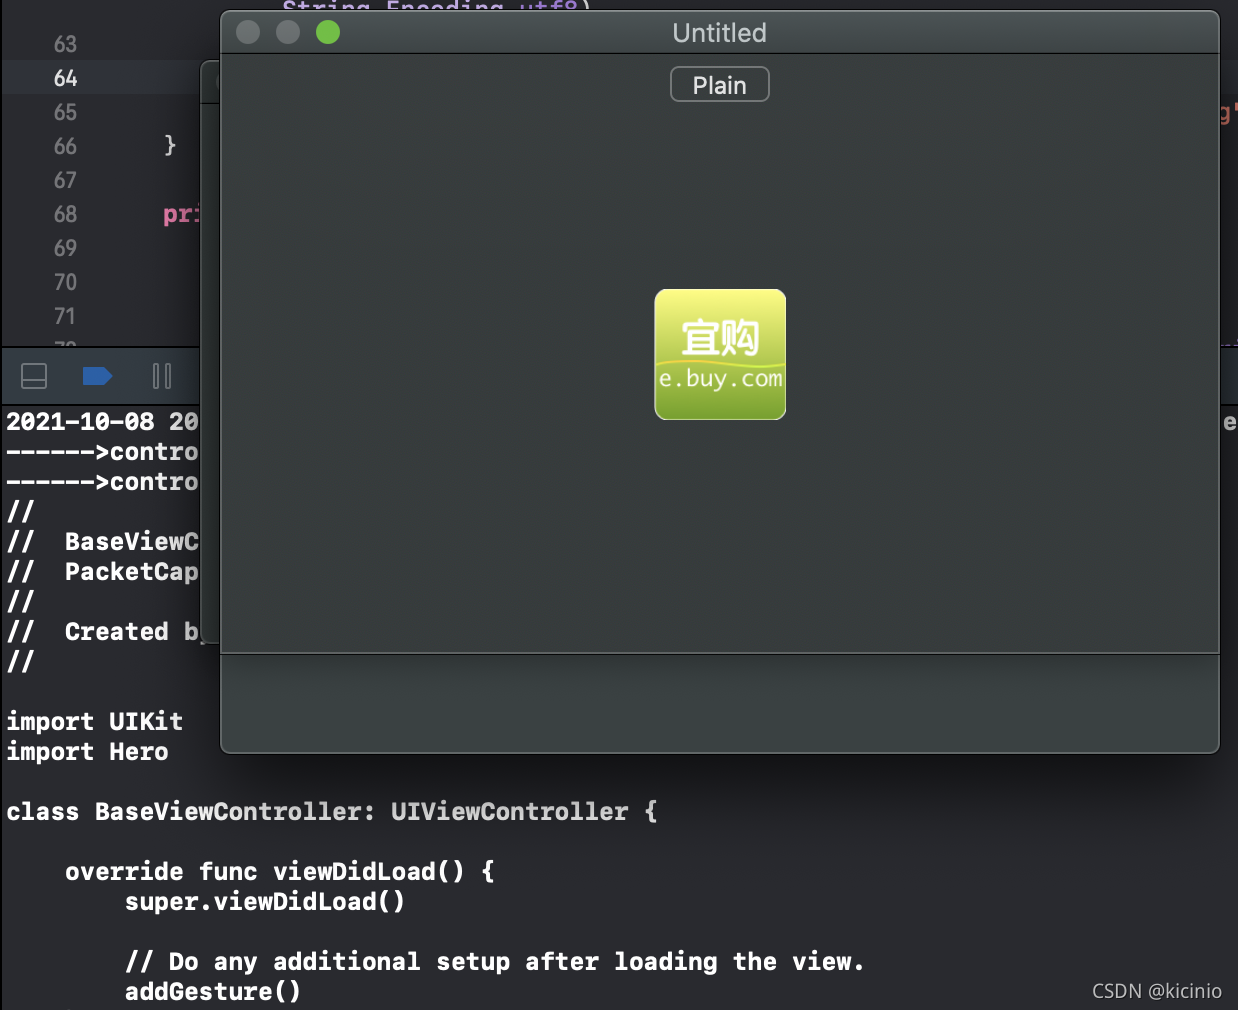The width and height of the screenshot is (1238, 1010).
Task: Click line number 64 in the gutter
Action: (x=66, y=78)
